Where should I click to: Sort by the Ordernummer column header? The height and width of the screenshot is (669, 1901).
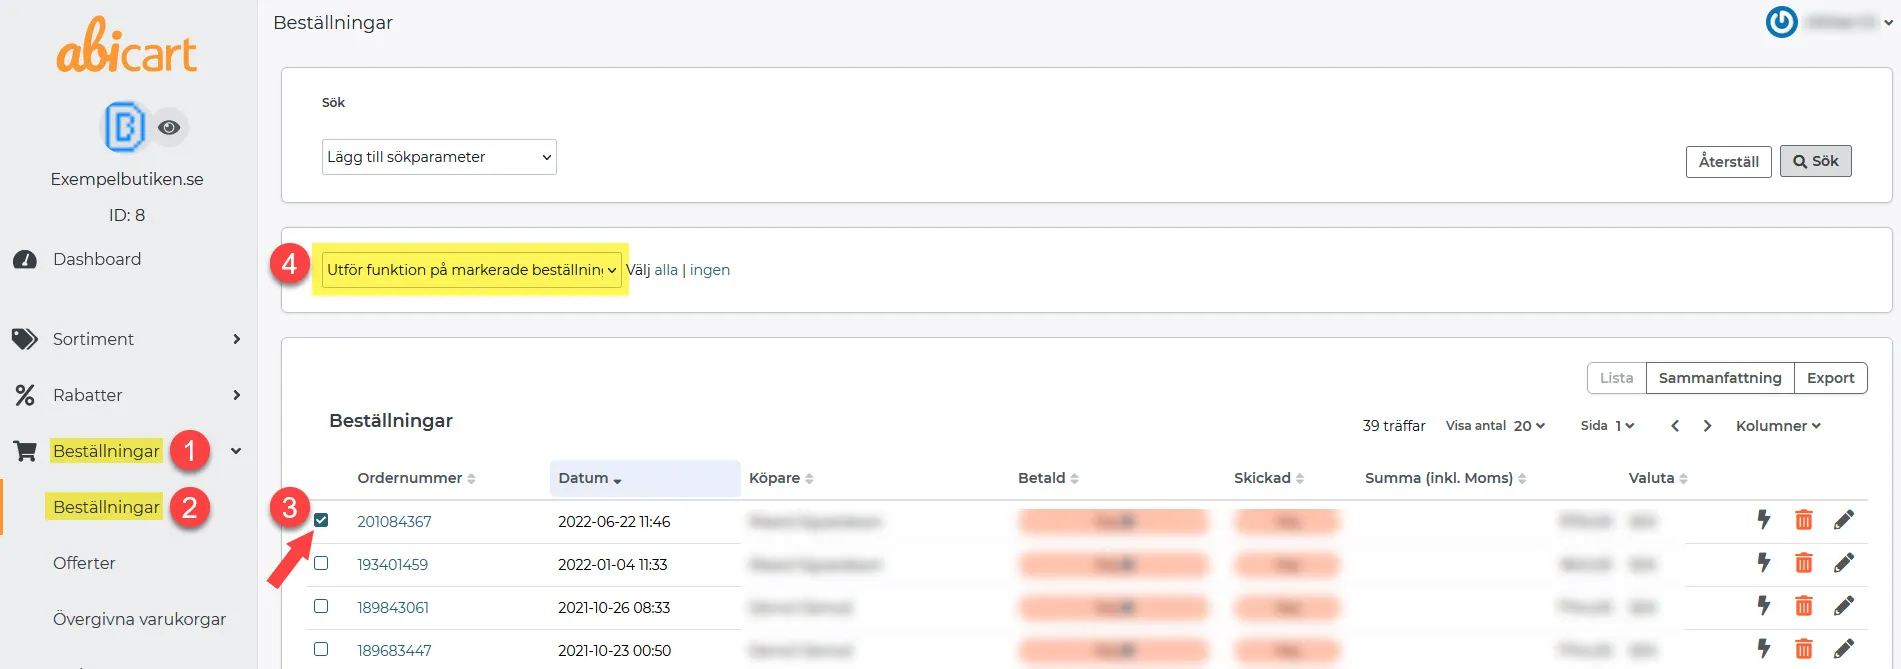click(x=416, y=478)
